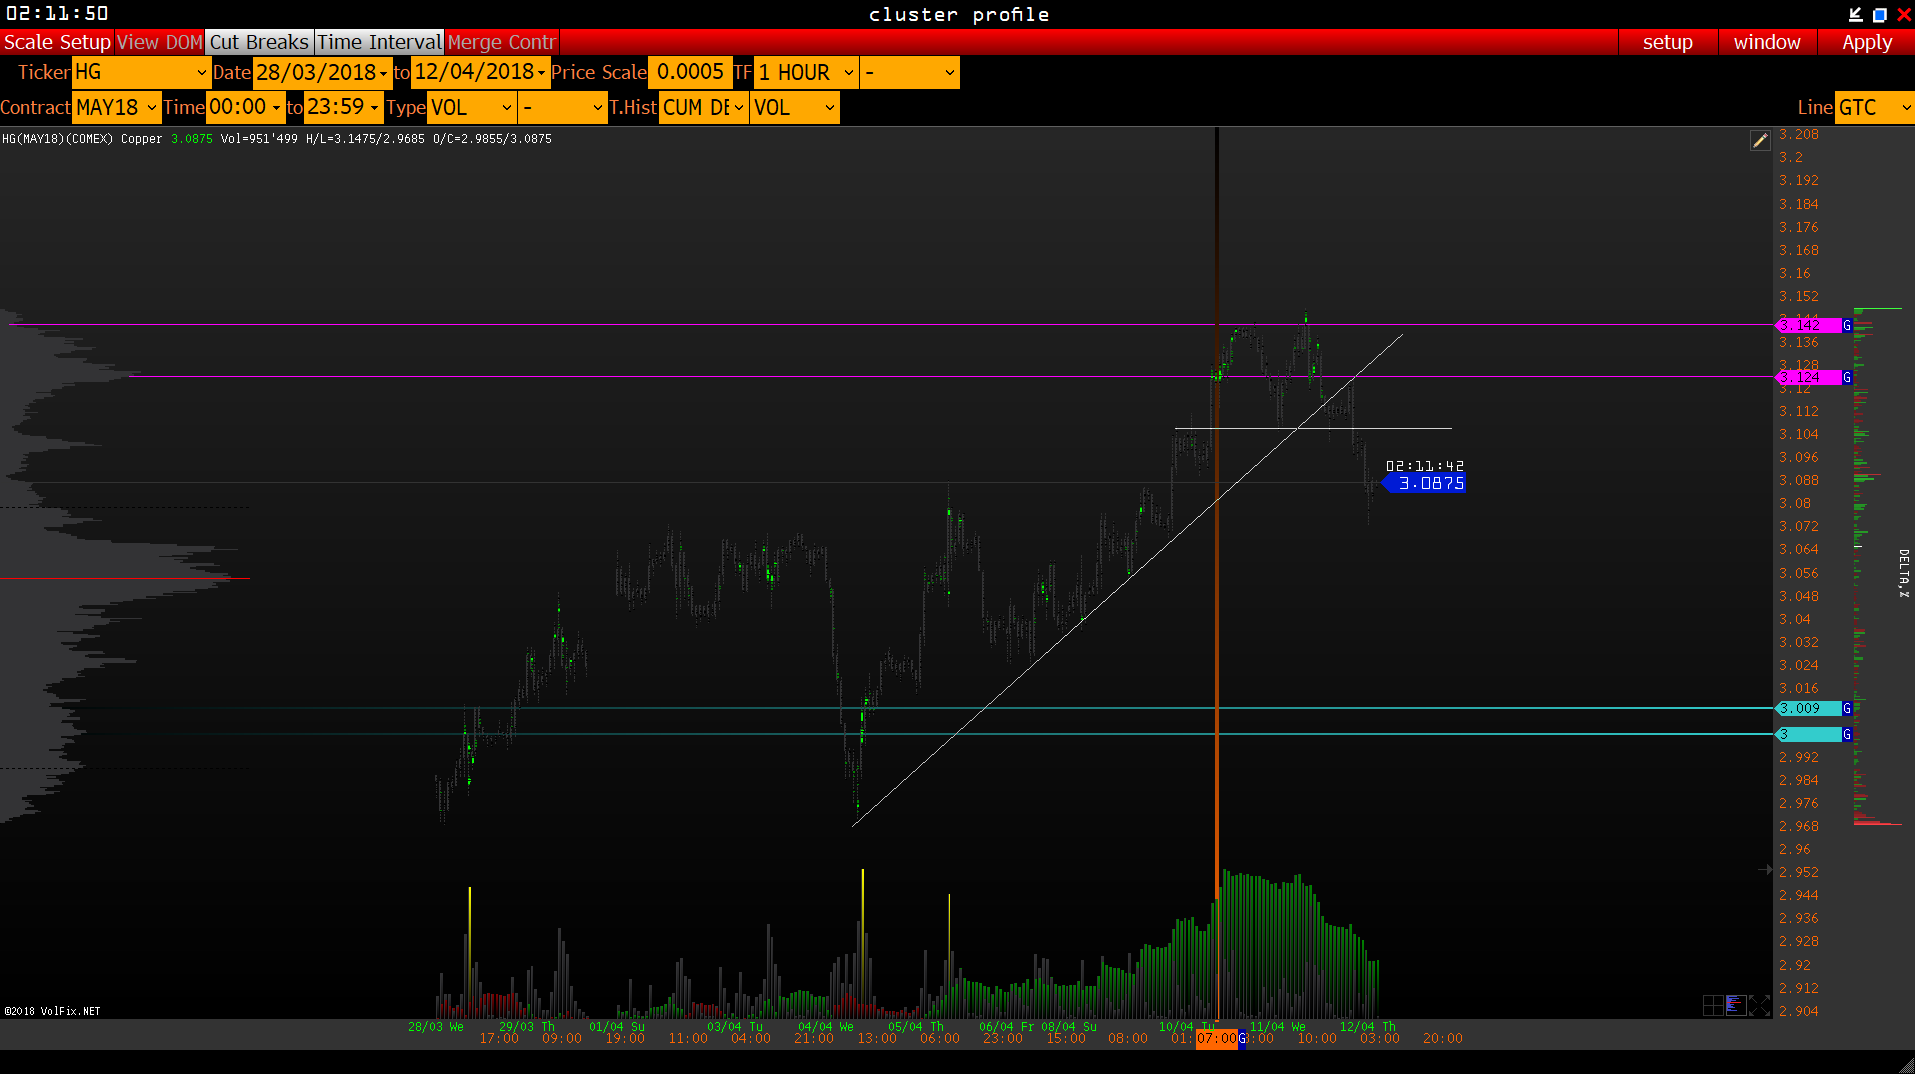Toggle the Cut Breaks option
The height and width of the screenshot is (1074, 1915).
pyautogui.click(x=259, y=42)
